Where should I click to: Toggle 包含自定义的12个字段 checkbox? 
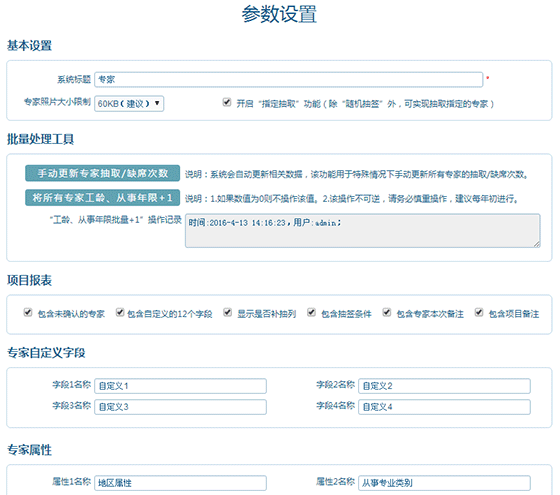click(x=120, y=312)
